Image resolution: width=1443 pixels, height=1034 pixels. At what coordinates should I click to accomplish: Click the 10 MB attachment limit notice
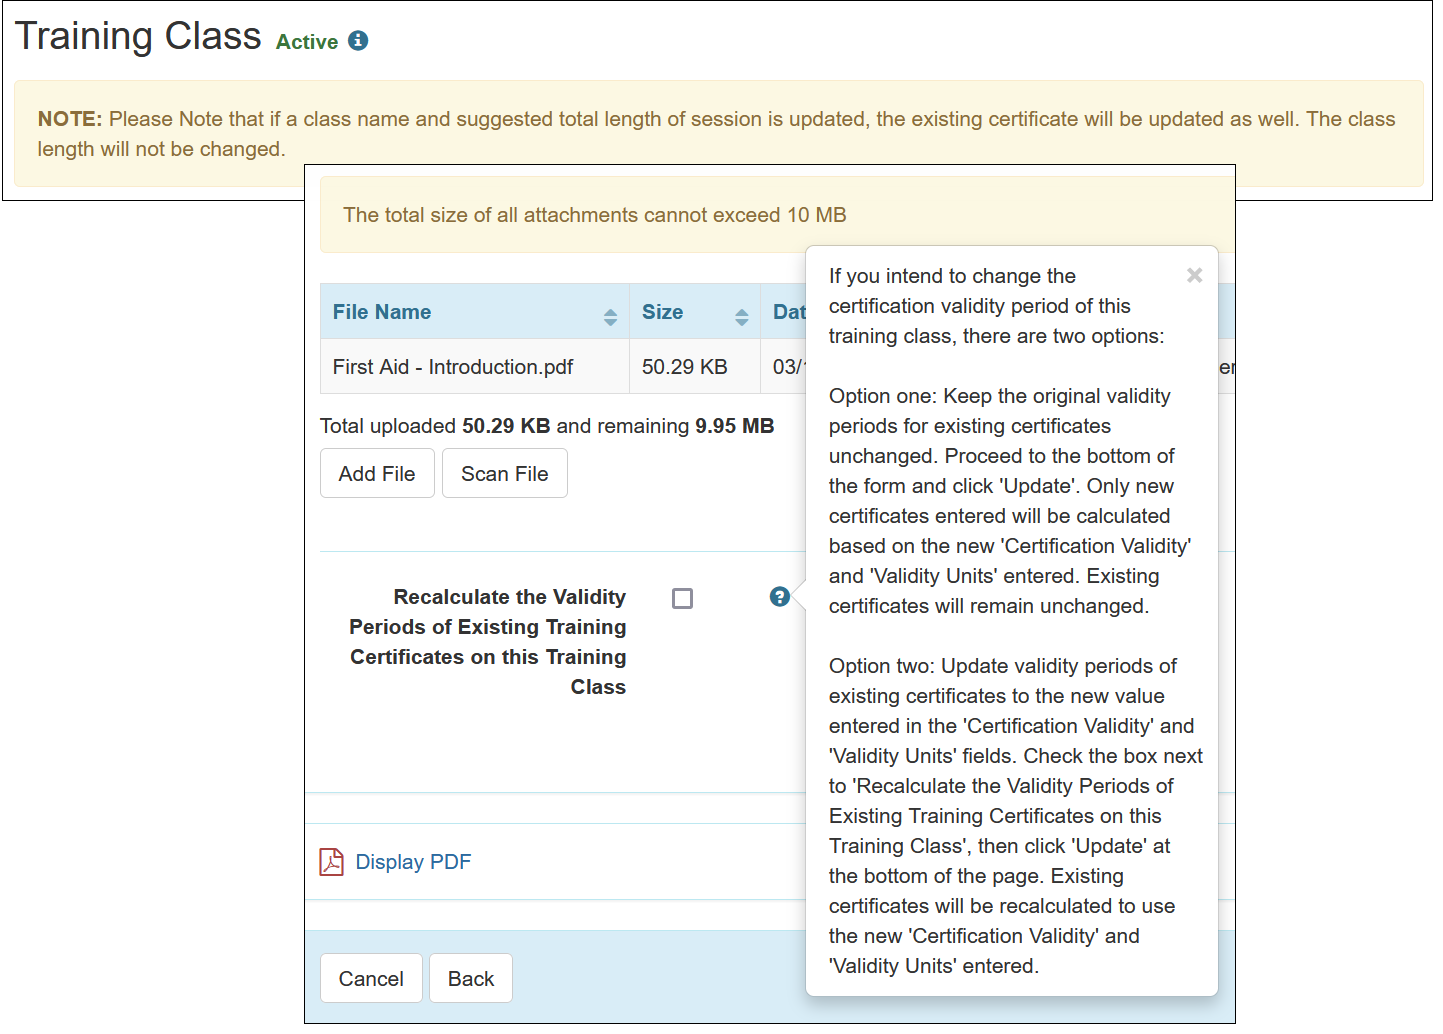click(x=594, y=215)
